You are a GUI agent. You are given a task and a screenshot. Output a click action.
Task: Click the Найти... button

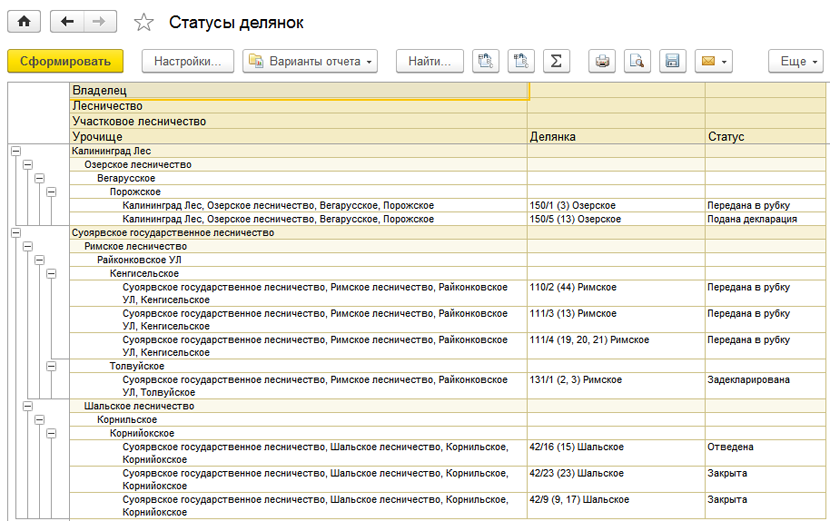tap(429, 61)
